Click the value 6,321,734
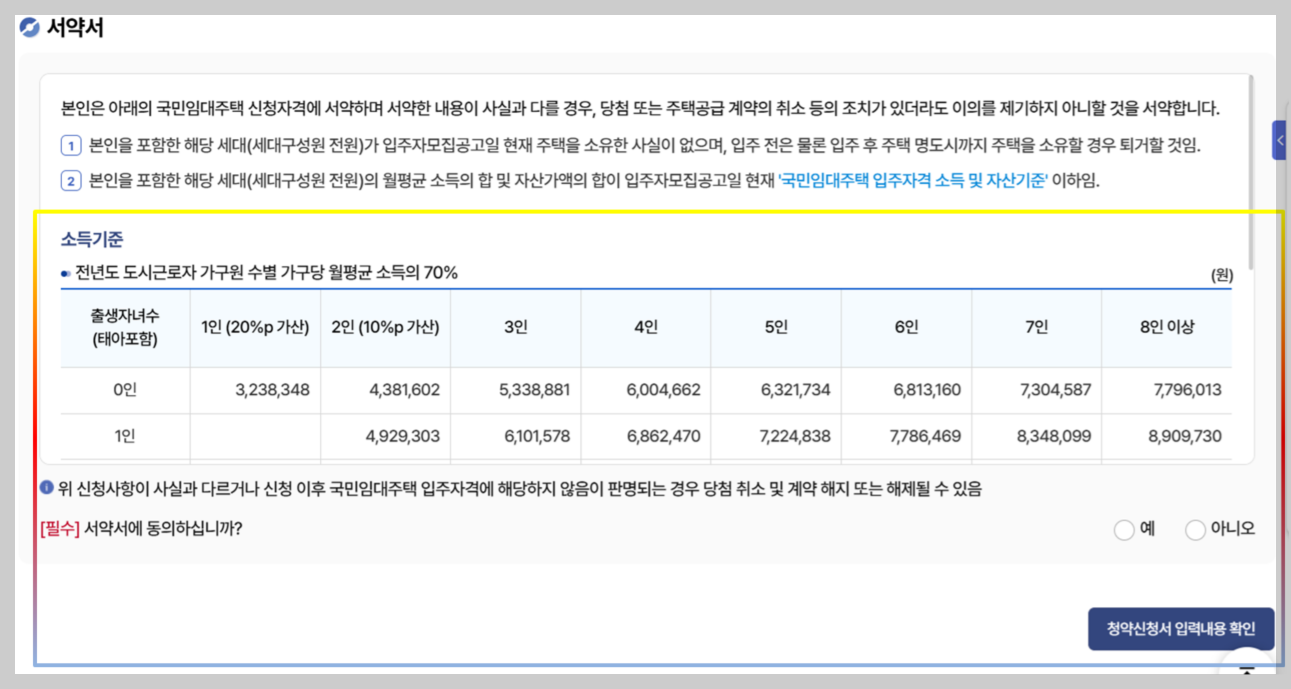Image resolution: width=1291 pixels, height=689 pixels. [795, 390]
